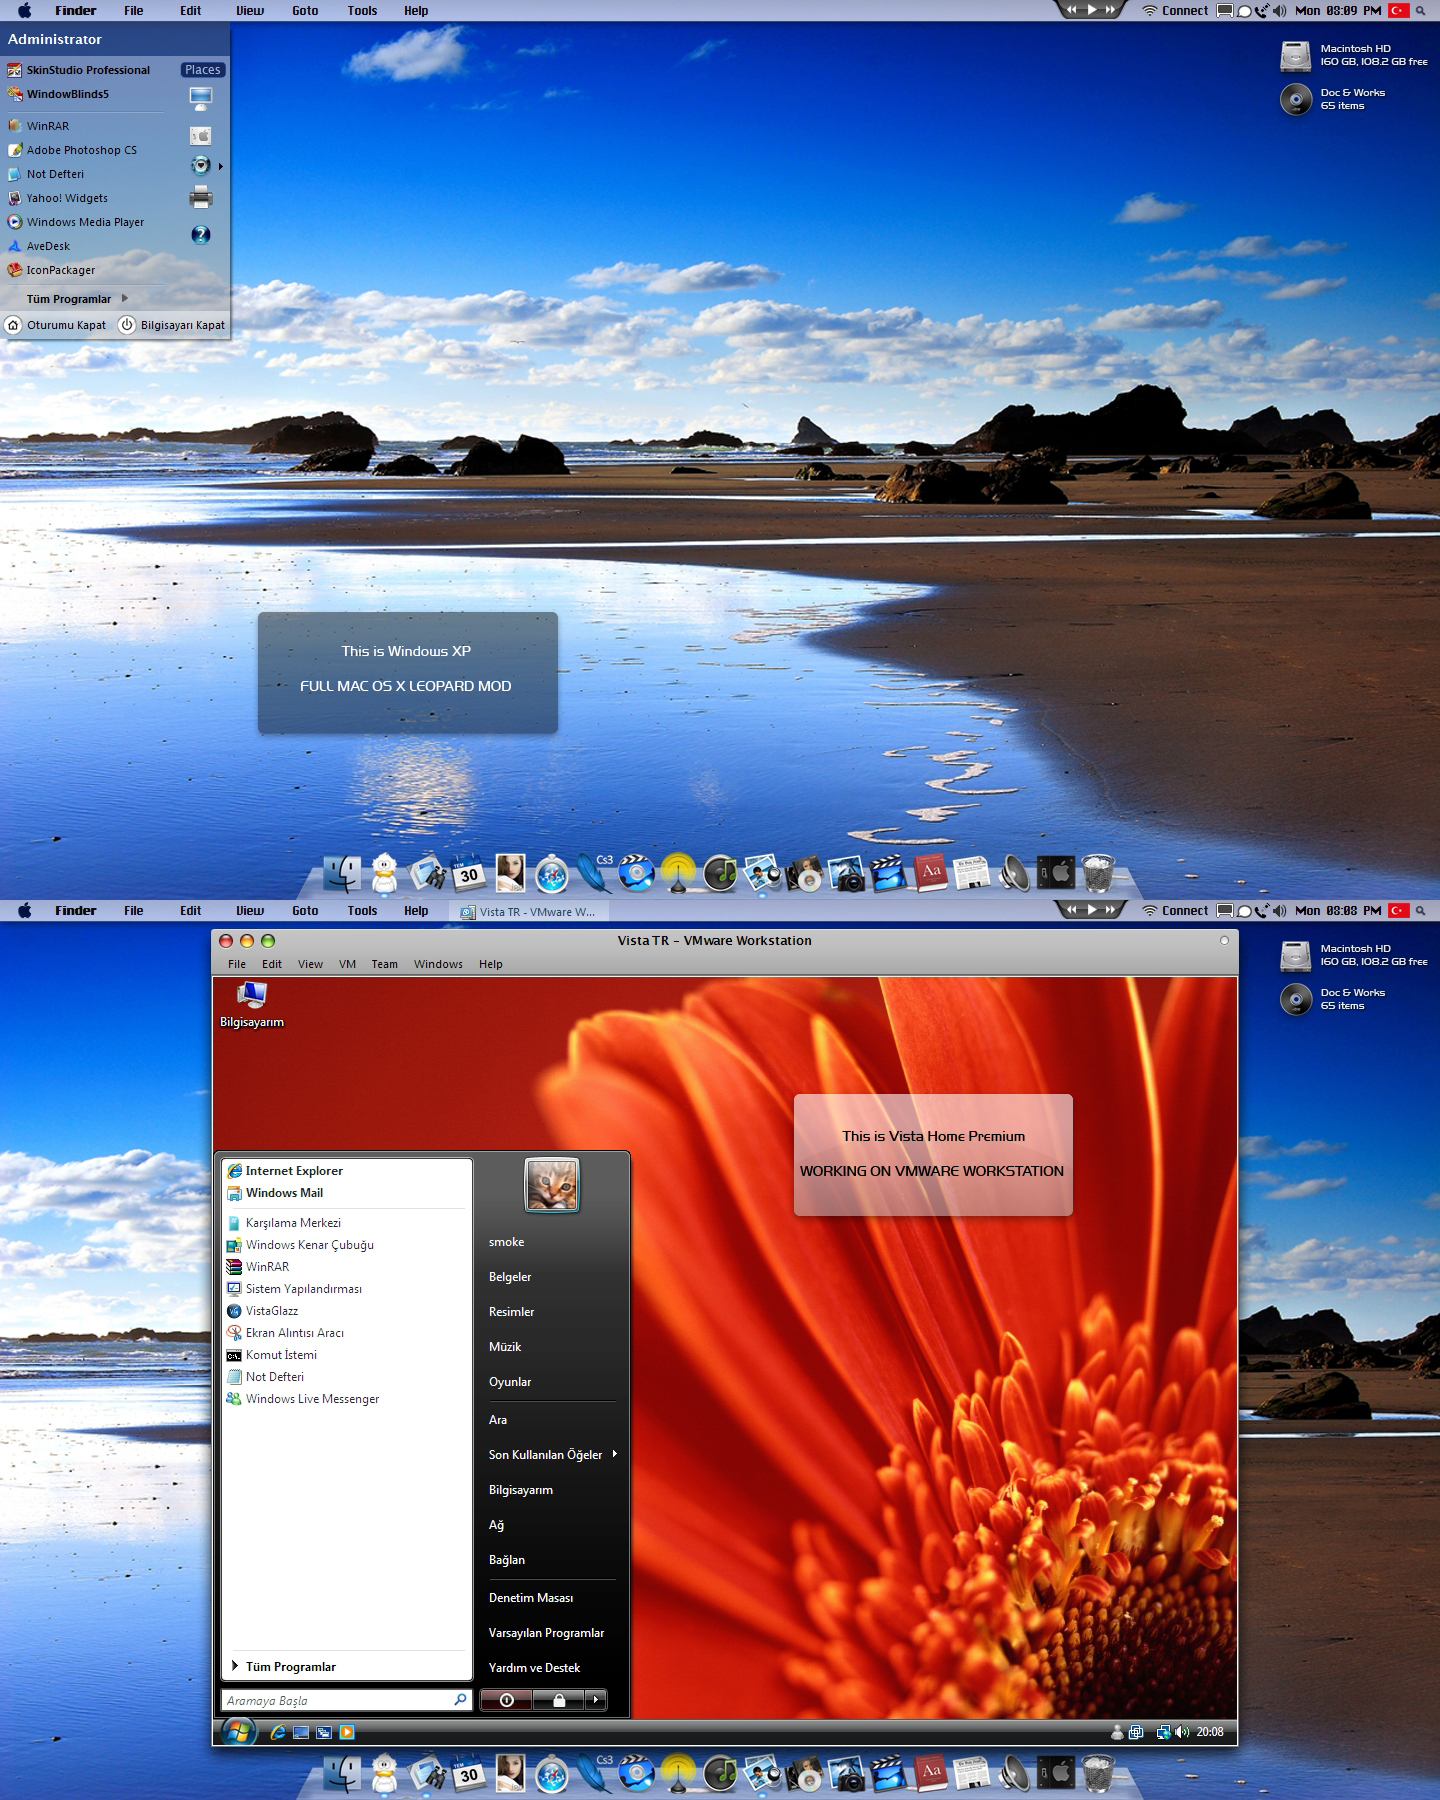The height and width of the screenshot is (1800, 1440).
Task: Open calendar icon showing 30 in the dock beneath the XP note
Action: [x=468, y=873]
